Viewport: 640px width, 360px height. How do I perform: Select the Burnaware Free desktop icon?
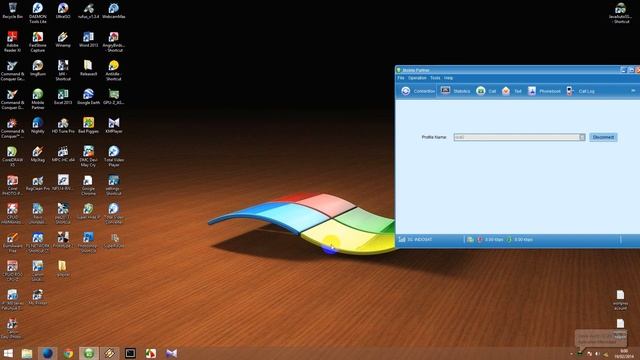pyautogui.click(x=12, y=242)
